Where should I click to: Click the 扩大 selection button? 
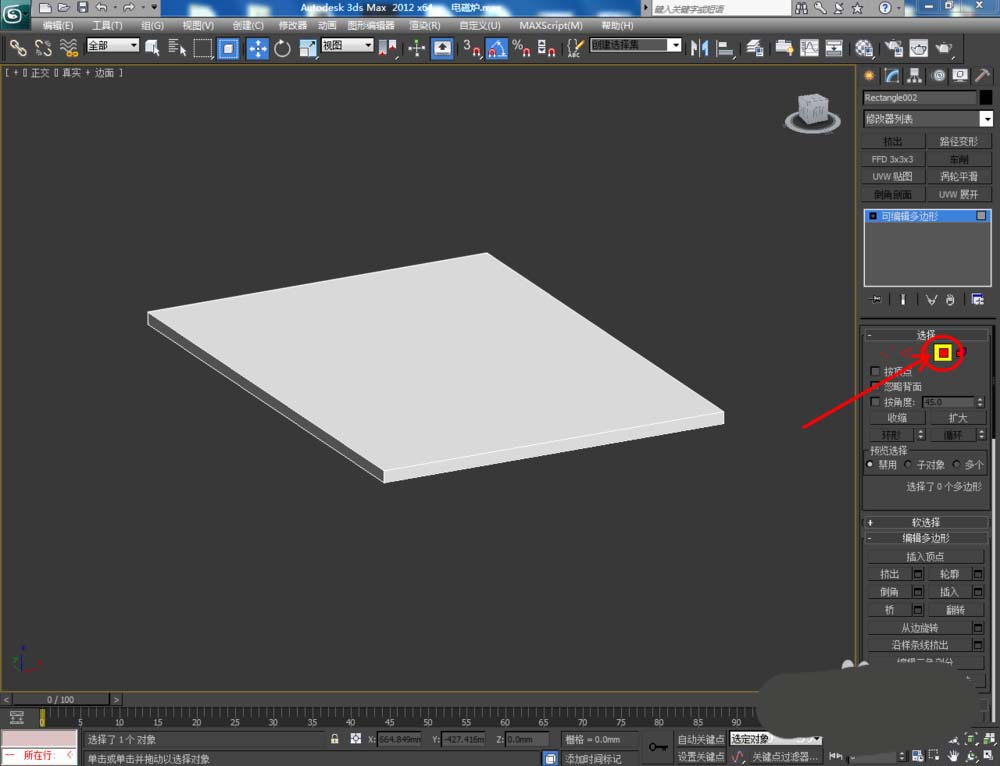957,418
